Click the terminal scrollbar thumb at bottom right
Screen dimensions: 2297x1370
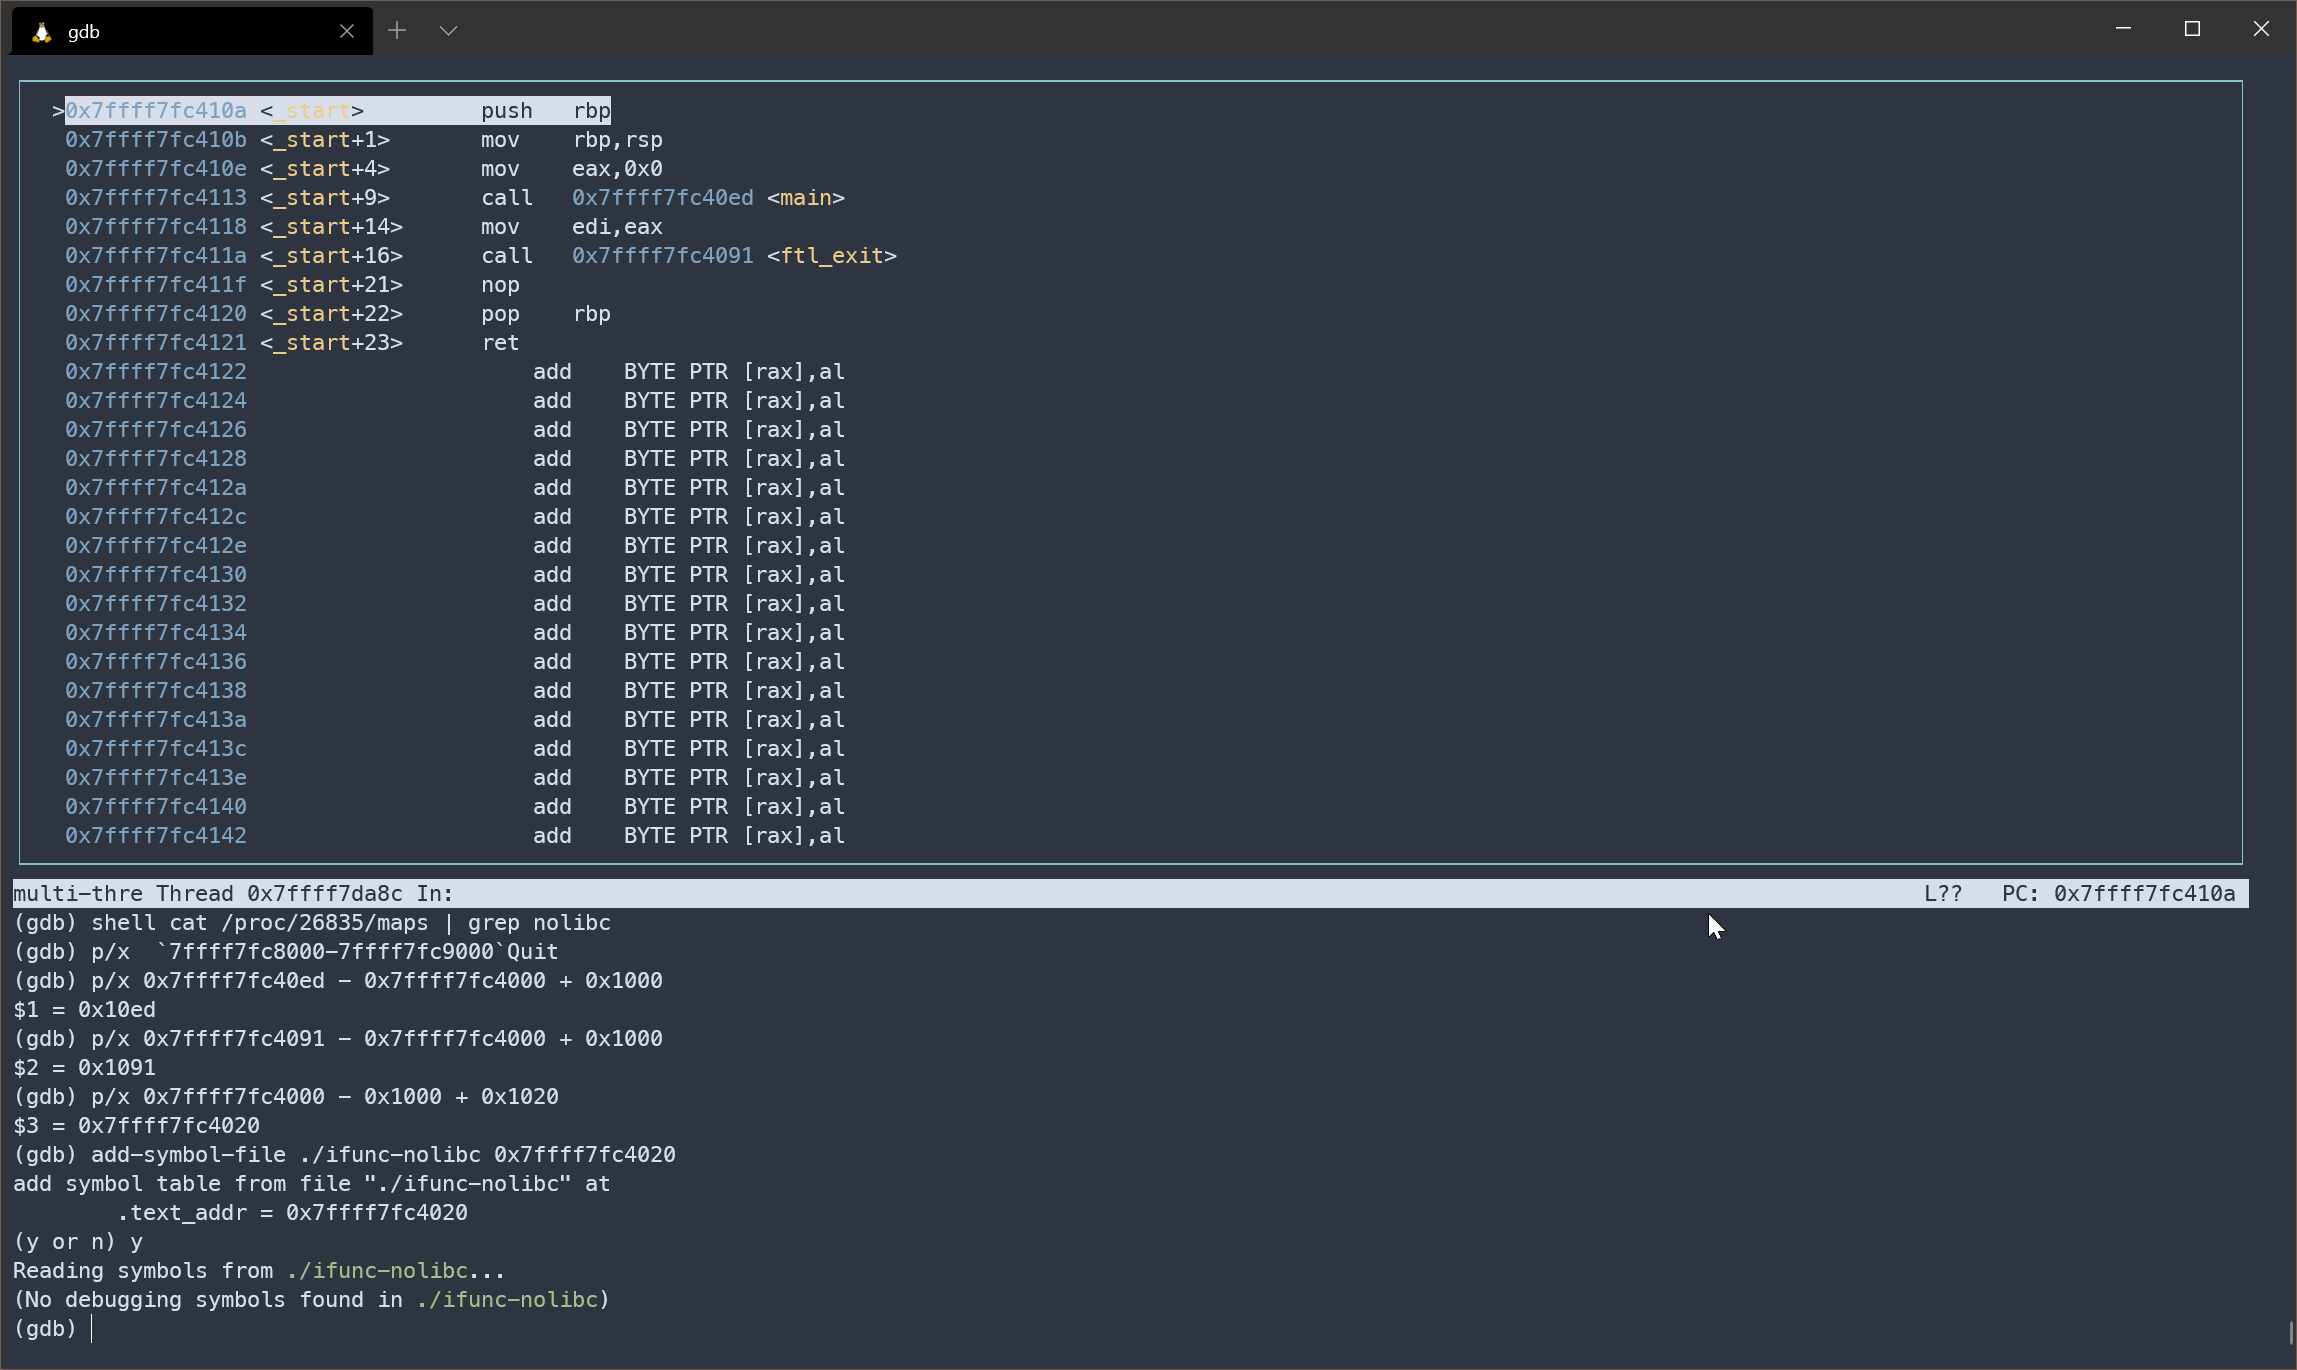click(x=2289, y=1334)
